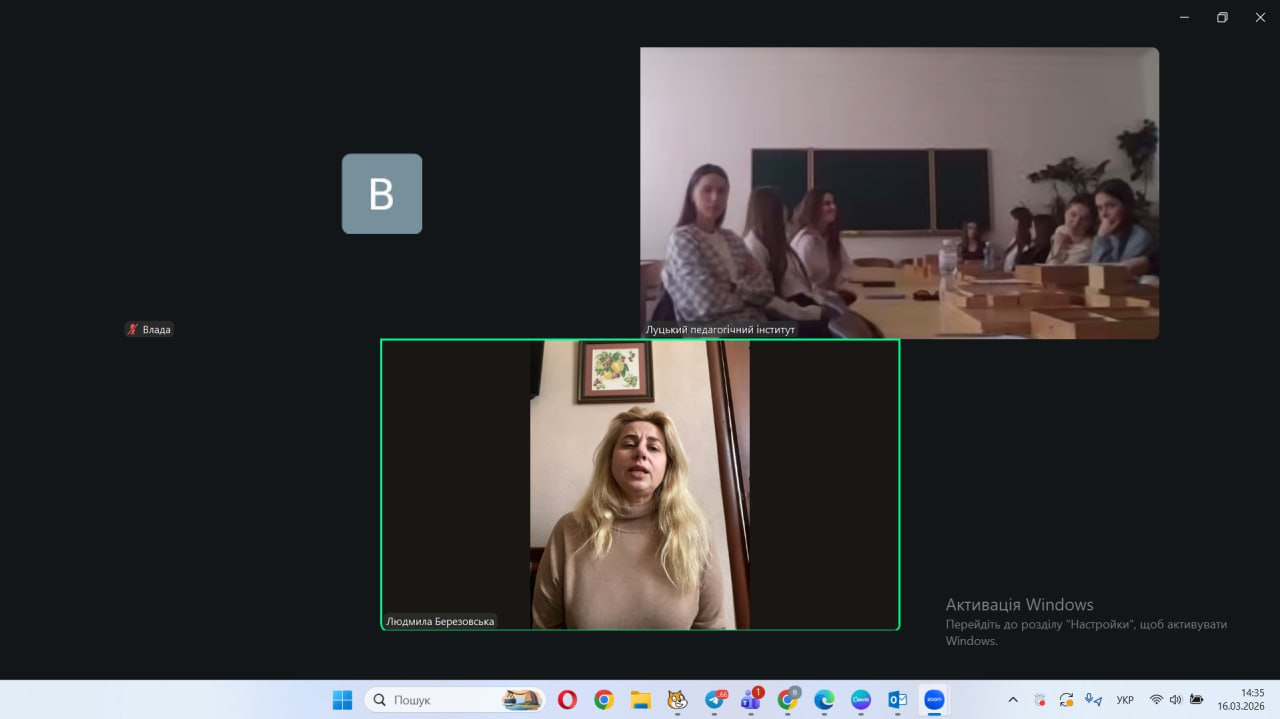Click the Луцький педагогічний інститут name label
Screen dimensions: 1280x719
point(721,329)
